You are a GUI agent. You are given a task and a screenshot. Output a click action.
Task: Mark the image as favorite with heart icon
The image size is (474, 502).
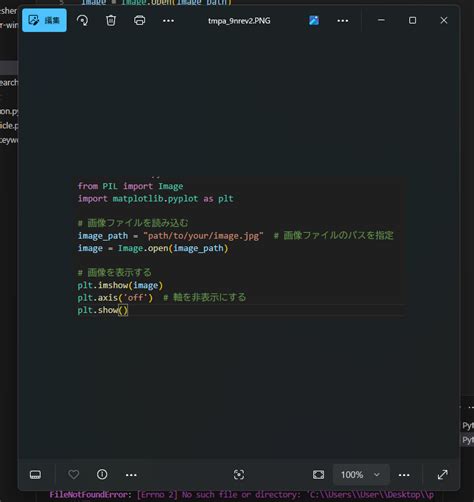(73, 474)
